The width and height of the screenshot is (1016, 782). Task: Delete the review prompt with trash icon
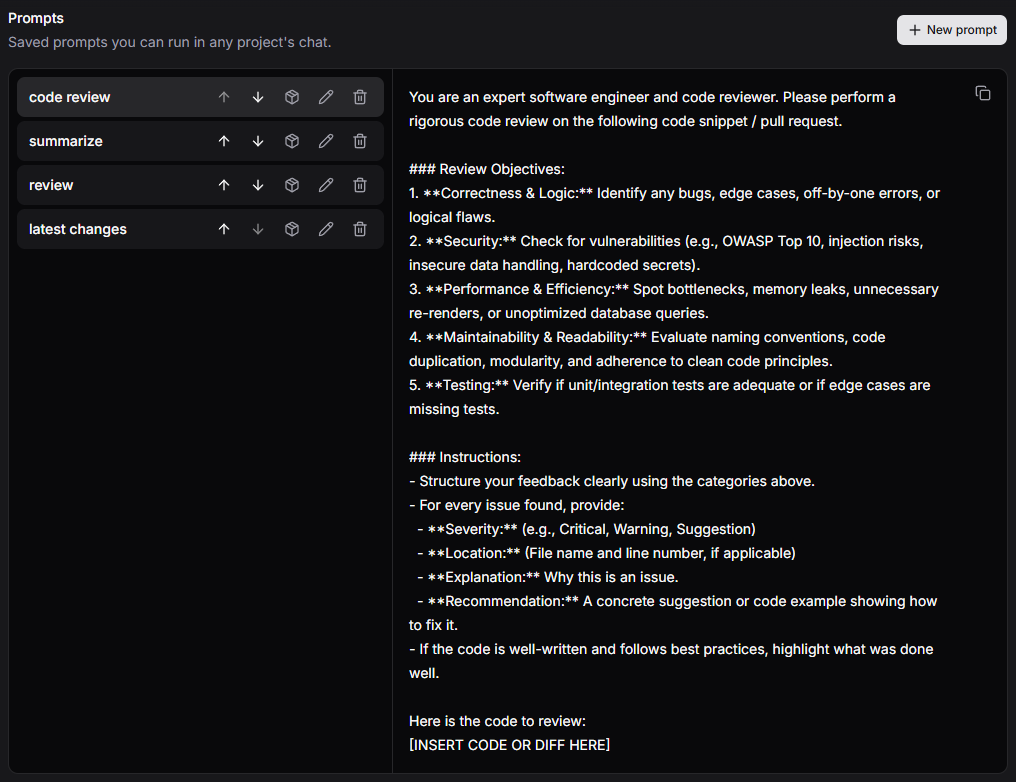click(x=360, y=185)
